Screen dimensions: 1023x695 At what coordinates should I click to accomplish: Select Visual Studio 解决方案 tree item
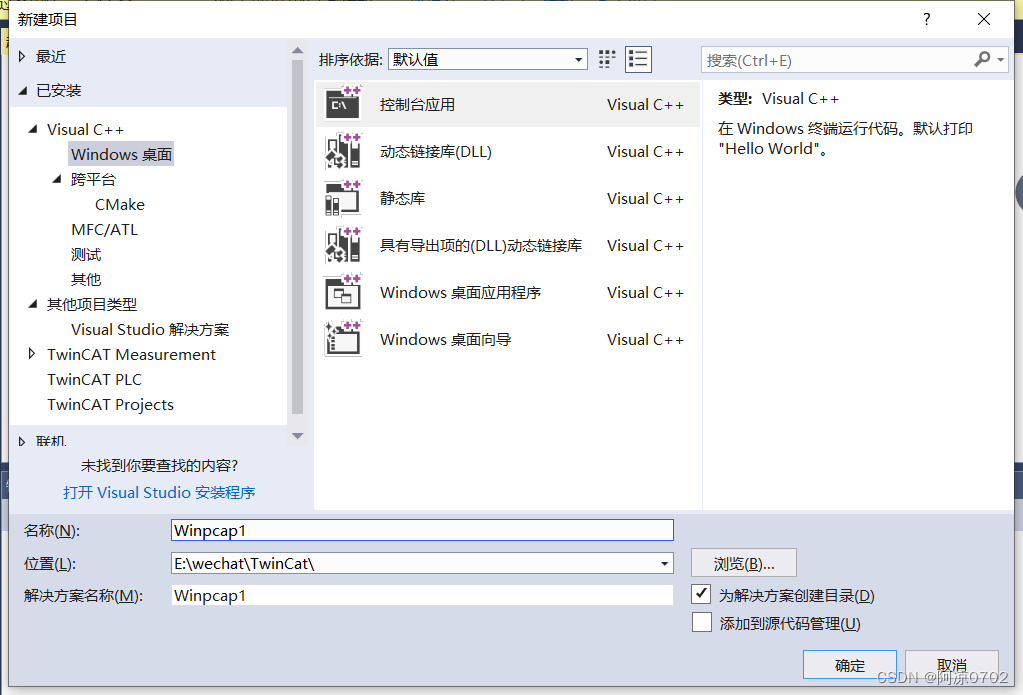tap(150, 329)
